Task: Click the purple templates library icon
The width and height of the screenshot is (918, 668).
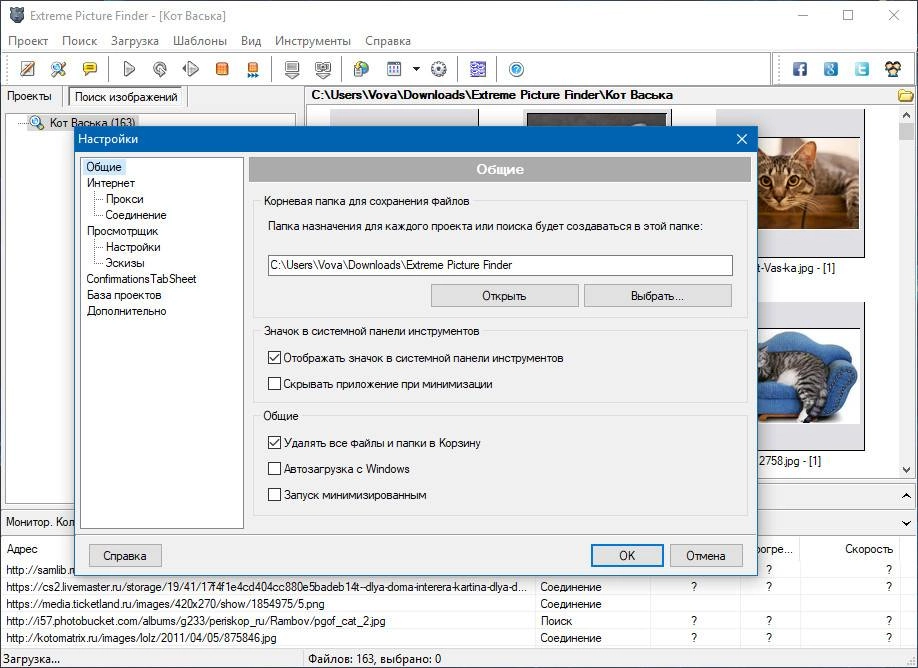Action: [478, 69]
